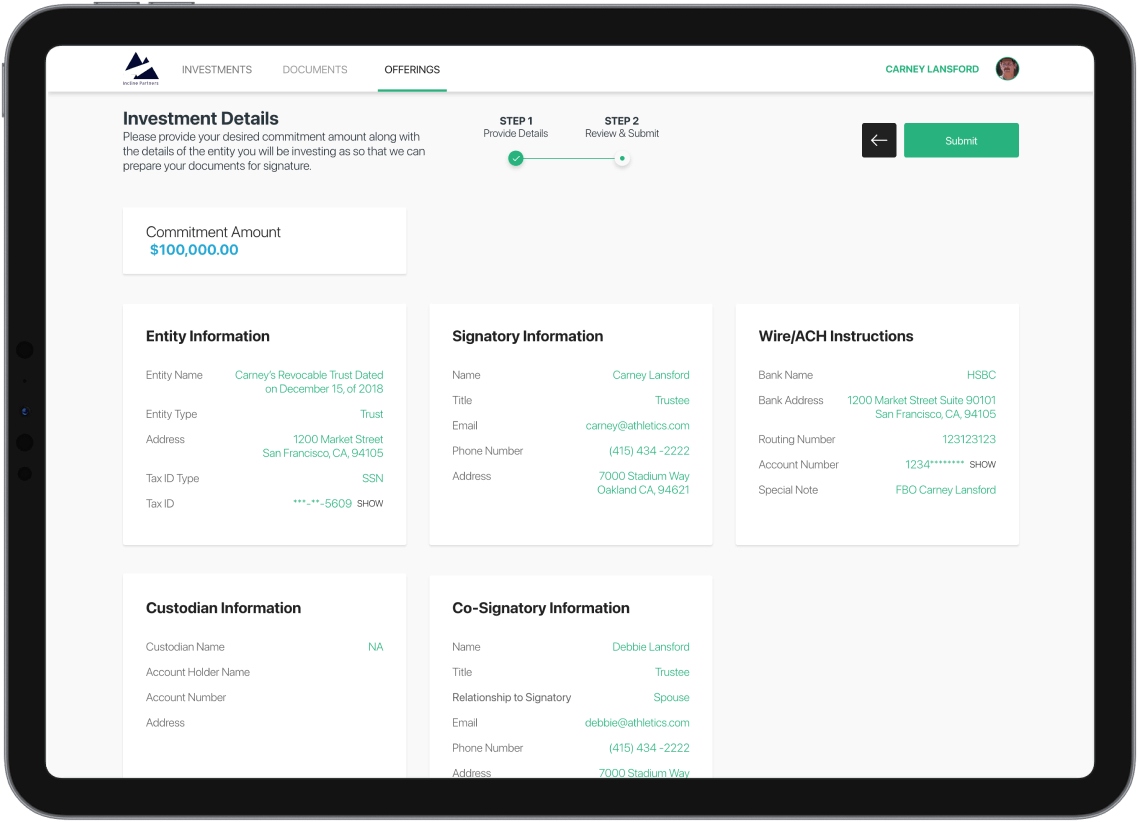Click the signatory phone number

[x=649, y=451]
